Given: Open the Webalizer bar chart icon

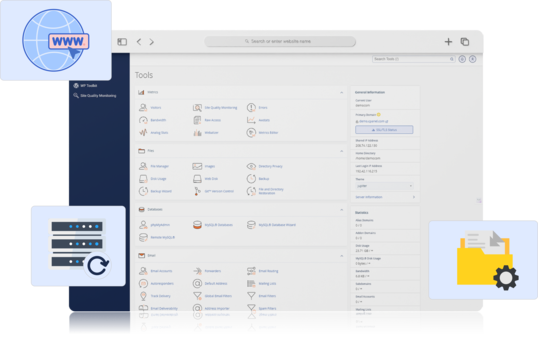Looking at the screenshot, I should point(197,132).
